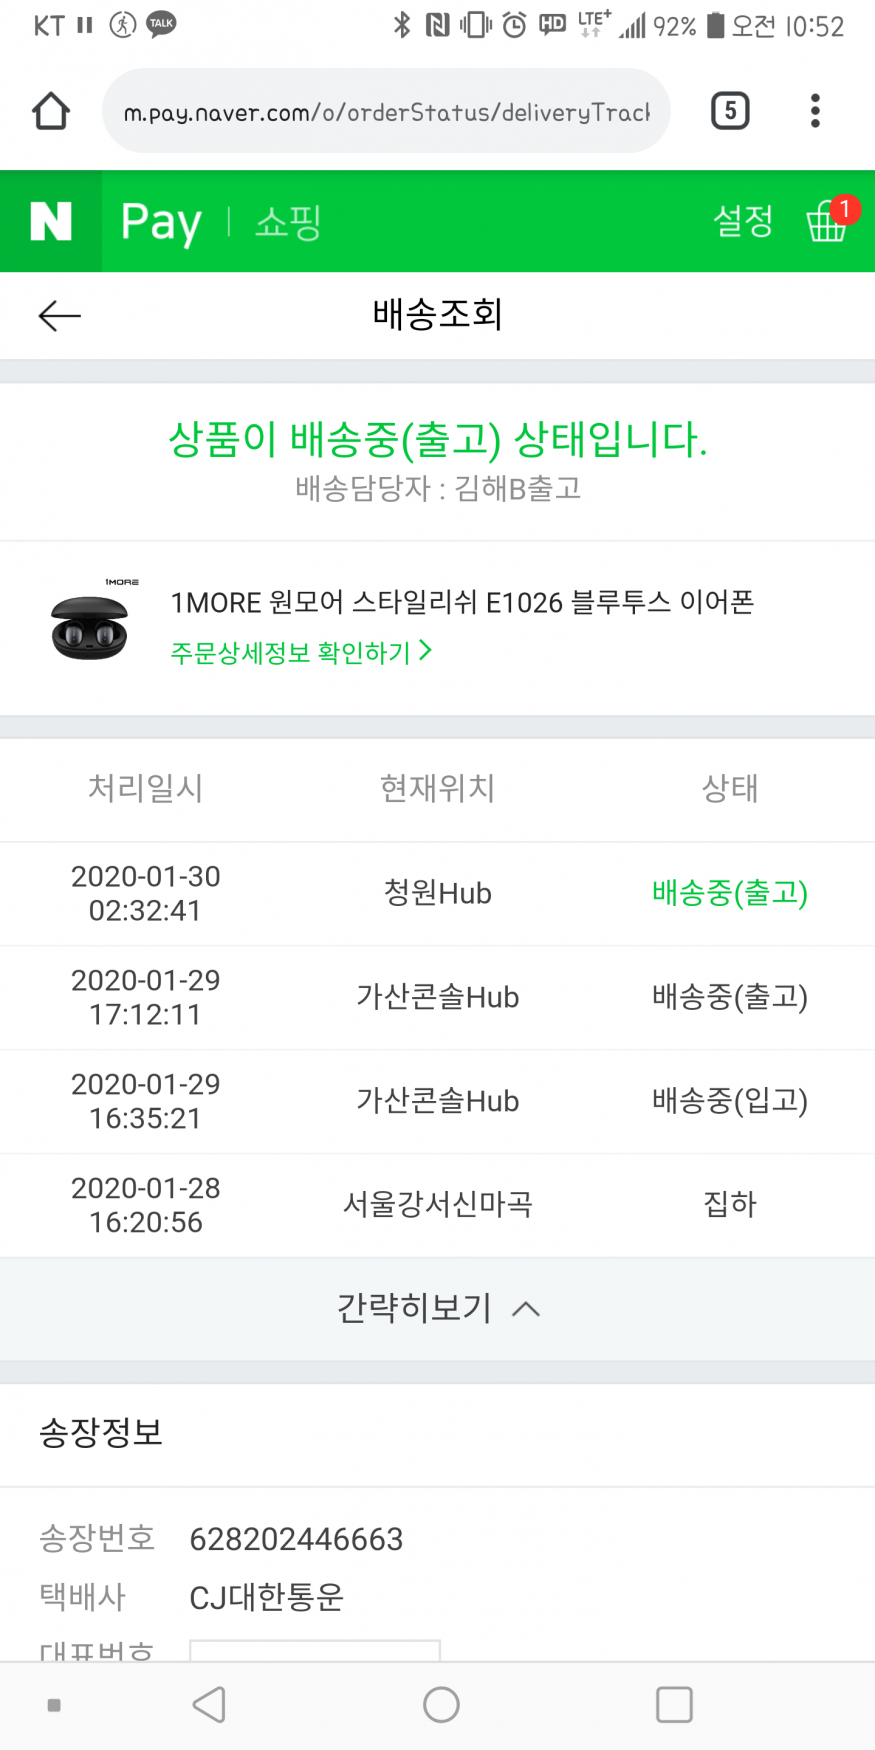Tap the Pay logo text

tap(161, 222)
